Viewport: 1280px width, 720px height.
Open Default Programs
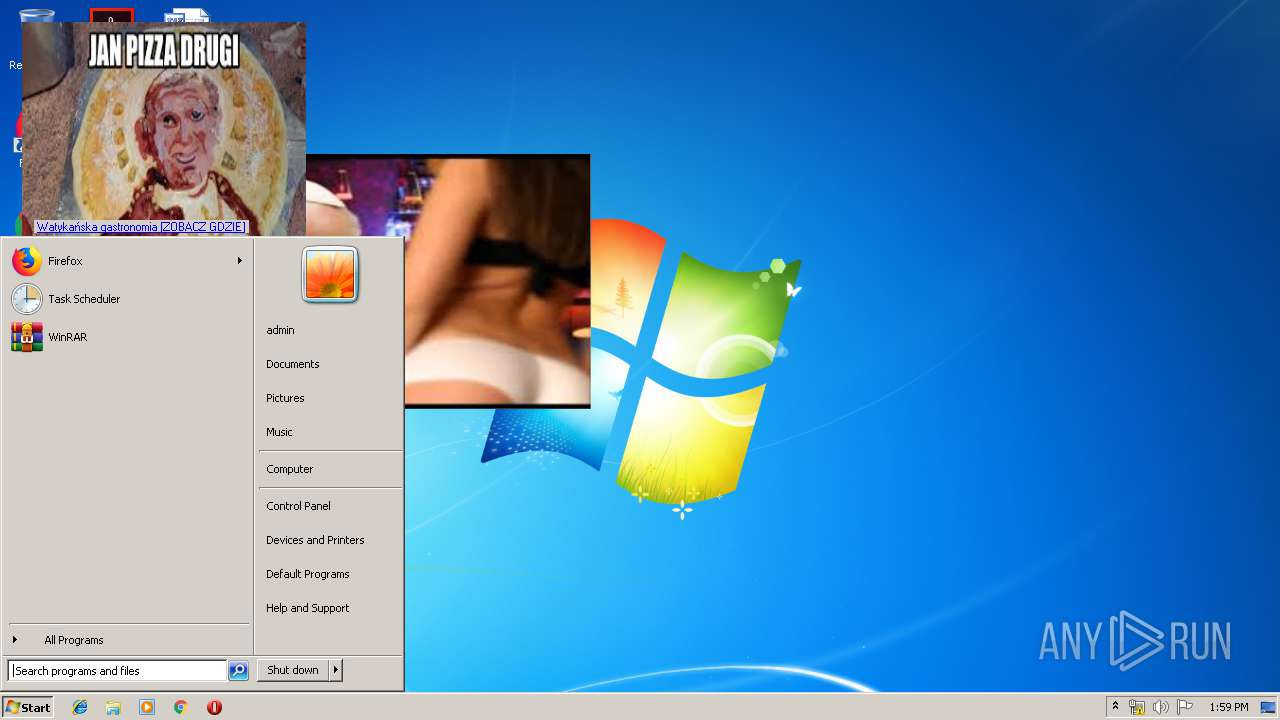point(307,574)
